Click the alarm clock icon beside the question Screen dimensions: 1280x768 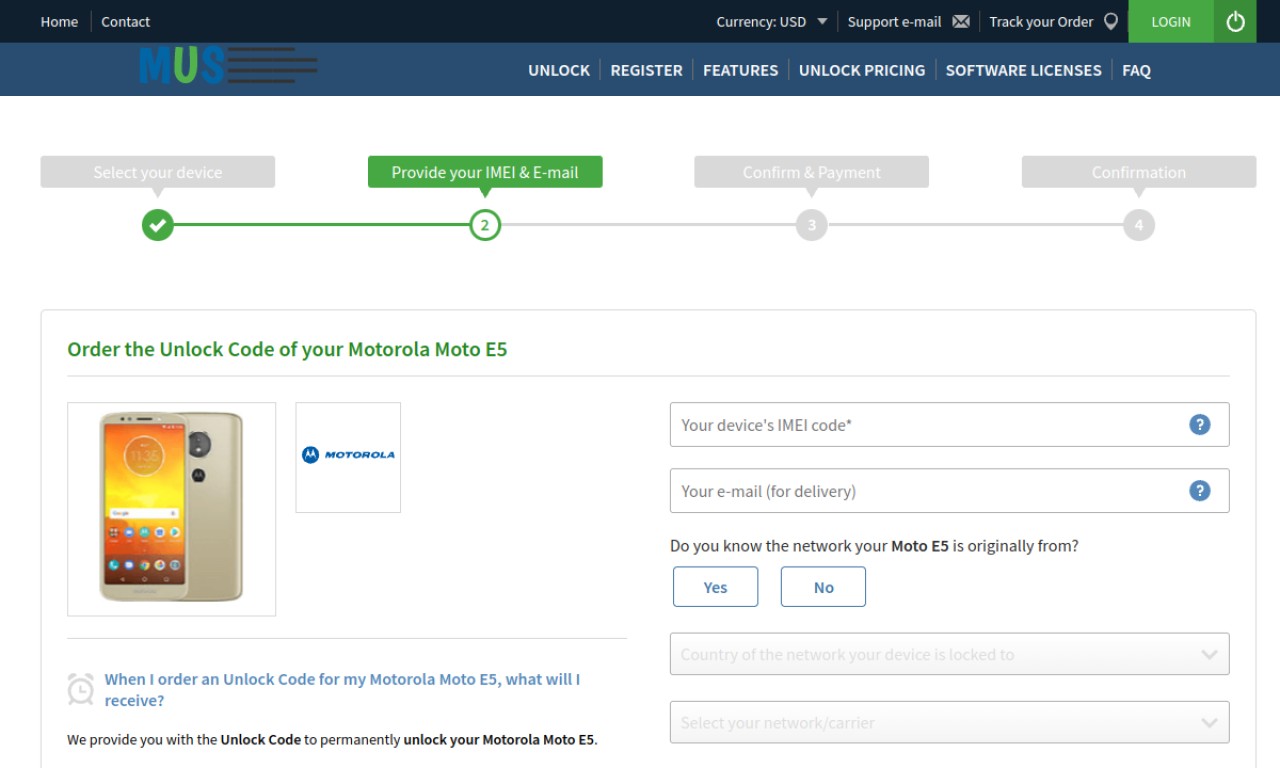pos(81,689)
